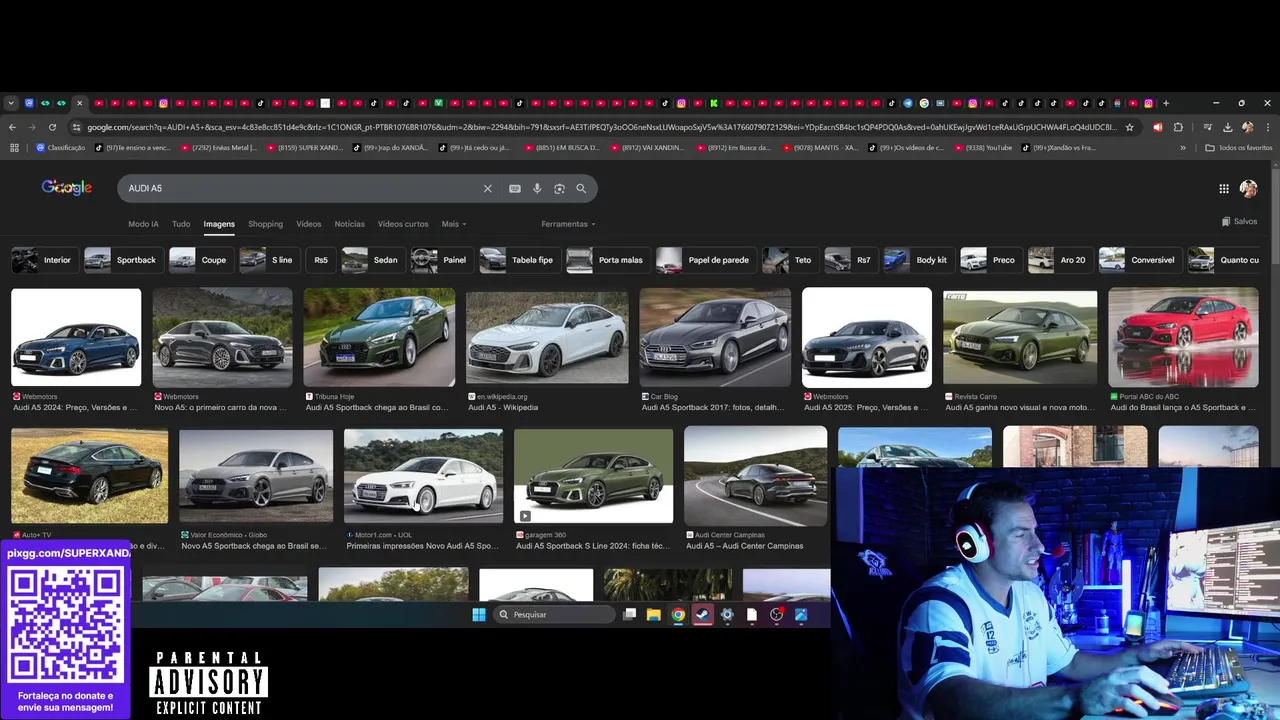Open the Chrome three-dot menu
1280x720 pixels.
tap(1267, 127)
